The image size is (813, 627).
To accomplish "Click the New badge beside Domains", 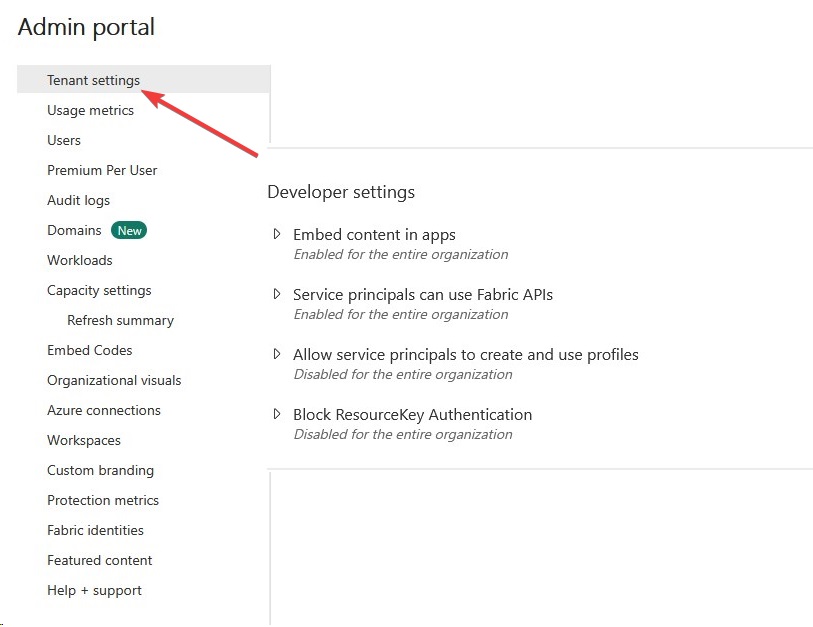I will tap(129, 230).
